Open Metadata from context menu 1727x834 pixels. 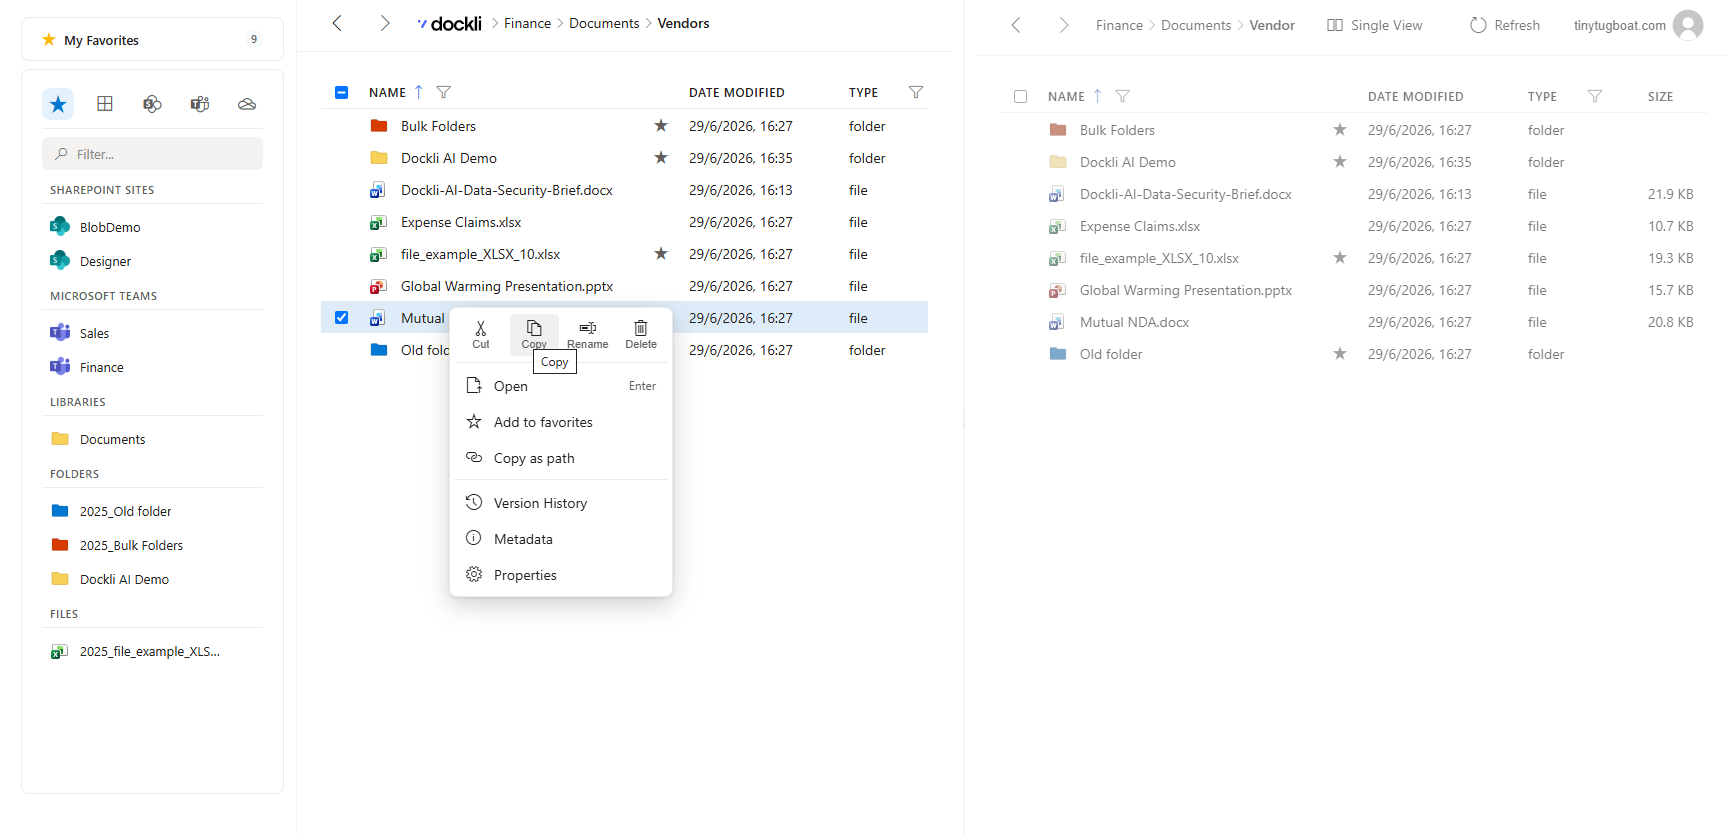point(561,539)
